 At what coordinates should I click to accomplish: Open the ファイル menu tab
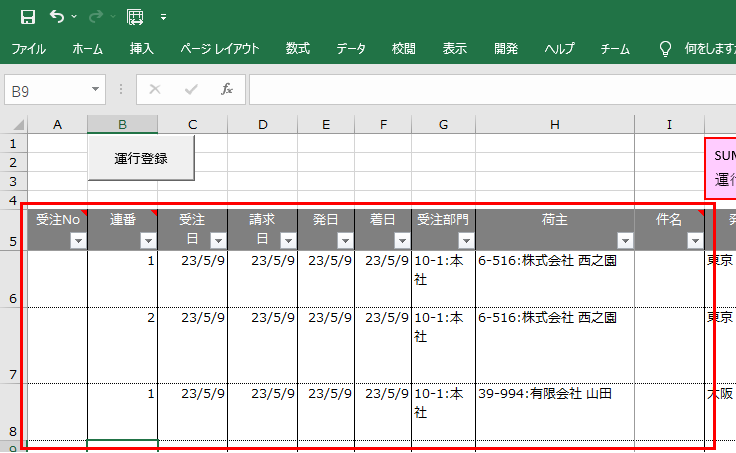28,48
